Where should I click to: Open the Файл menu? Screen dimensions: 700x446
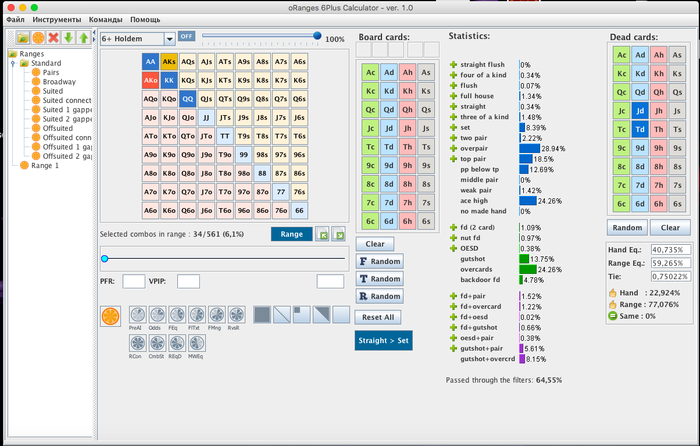pos(15,20)
